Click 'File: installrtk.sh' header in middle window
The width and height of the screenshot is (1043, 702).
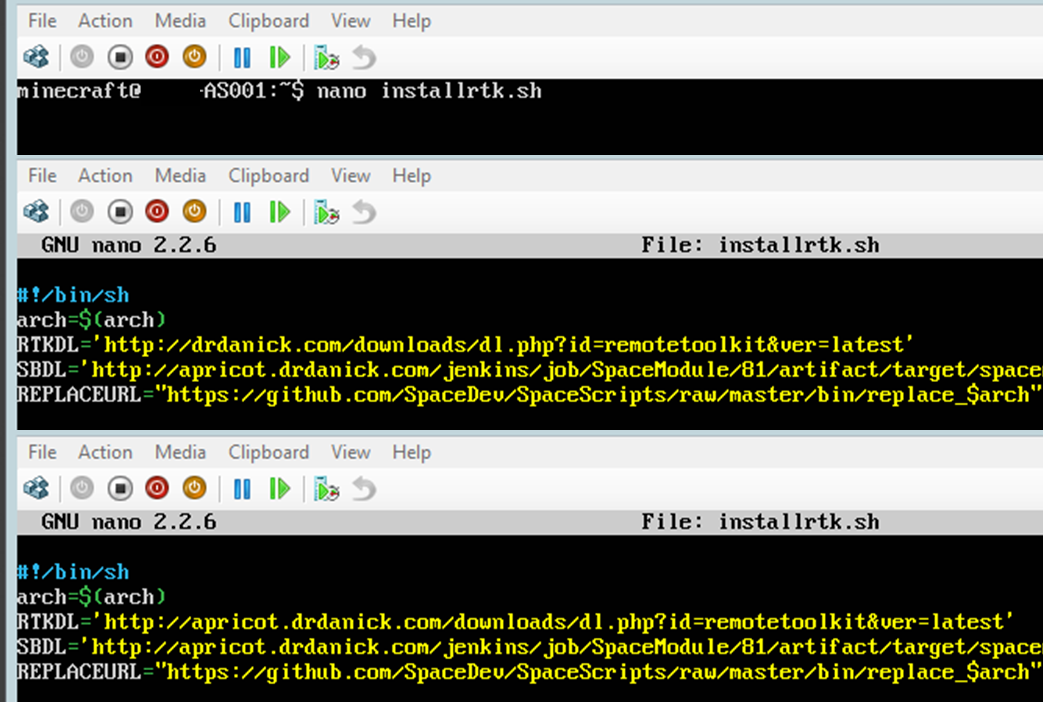click(x=760, y=246)
